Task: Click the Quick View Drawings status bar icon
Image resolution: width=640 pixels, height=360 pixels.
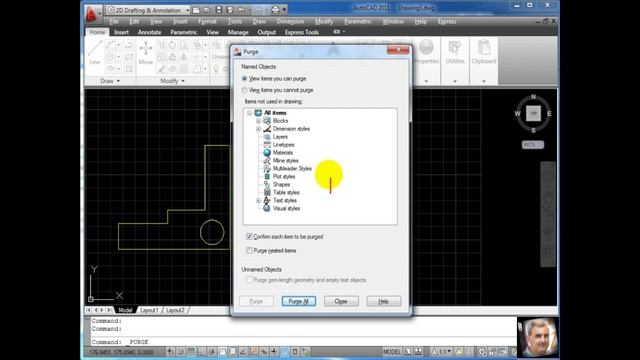Action: [x=418, y=351]
